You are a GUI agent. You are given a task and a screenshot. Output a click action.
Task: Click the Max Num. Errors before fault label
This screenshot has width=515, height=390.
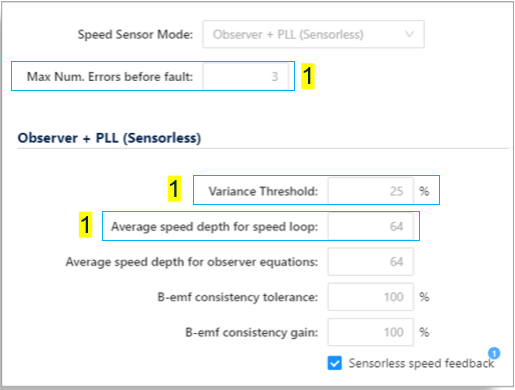110,77
